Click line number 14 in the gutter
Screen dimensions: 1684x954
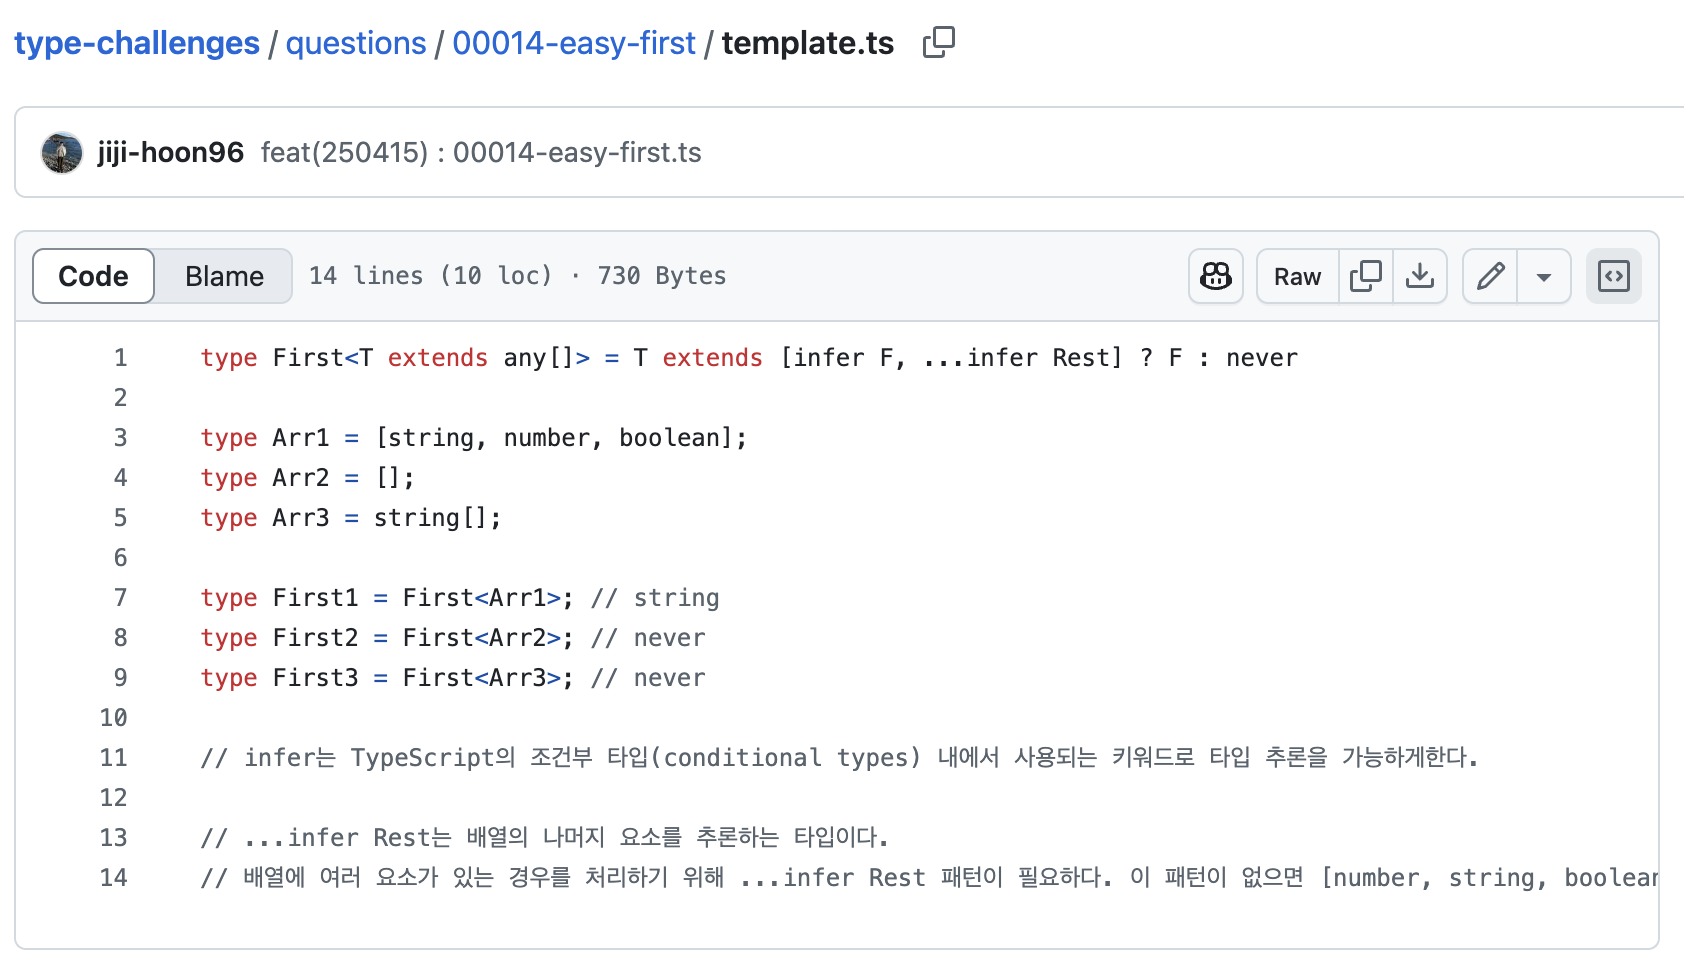point(114,878)
